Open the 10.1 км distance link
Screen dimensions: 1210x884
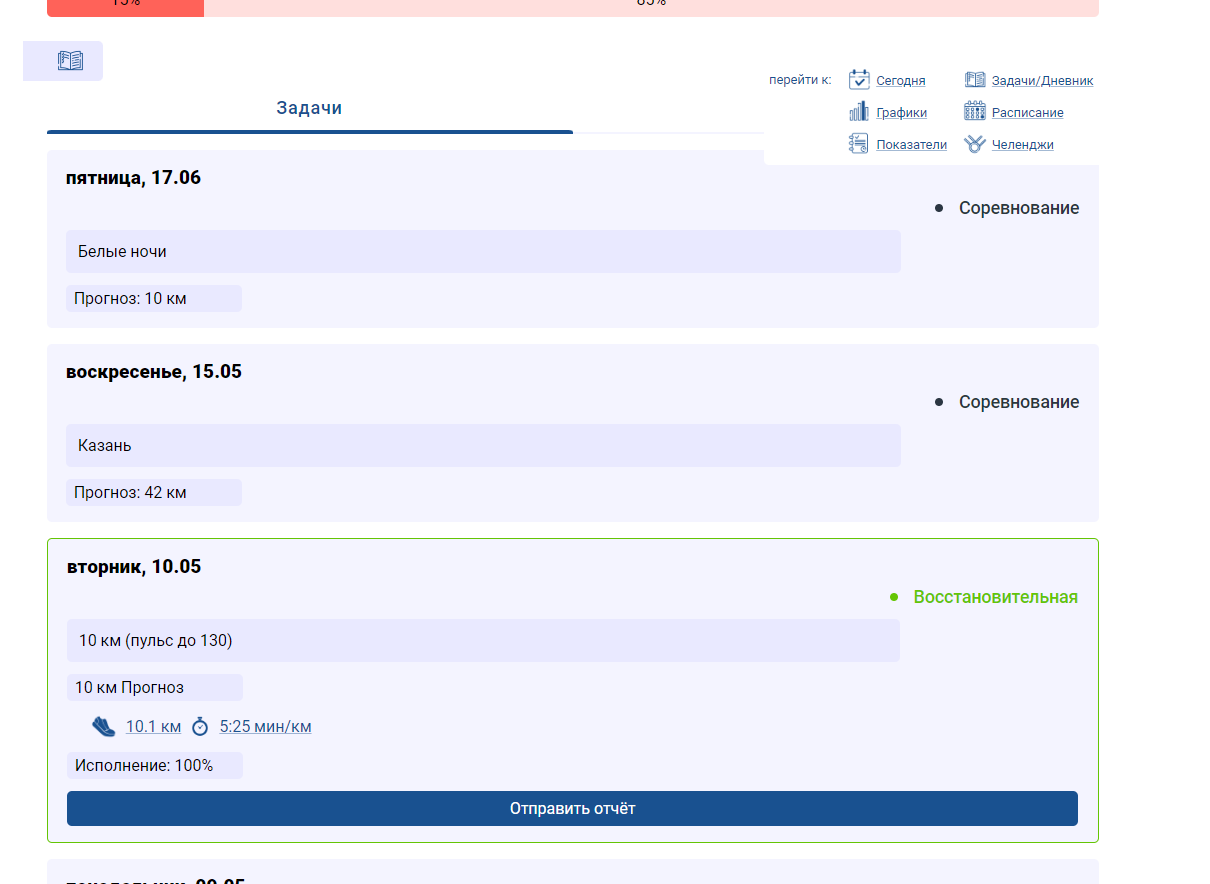[x=153, y=727]
